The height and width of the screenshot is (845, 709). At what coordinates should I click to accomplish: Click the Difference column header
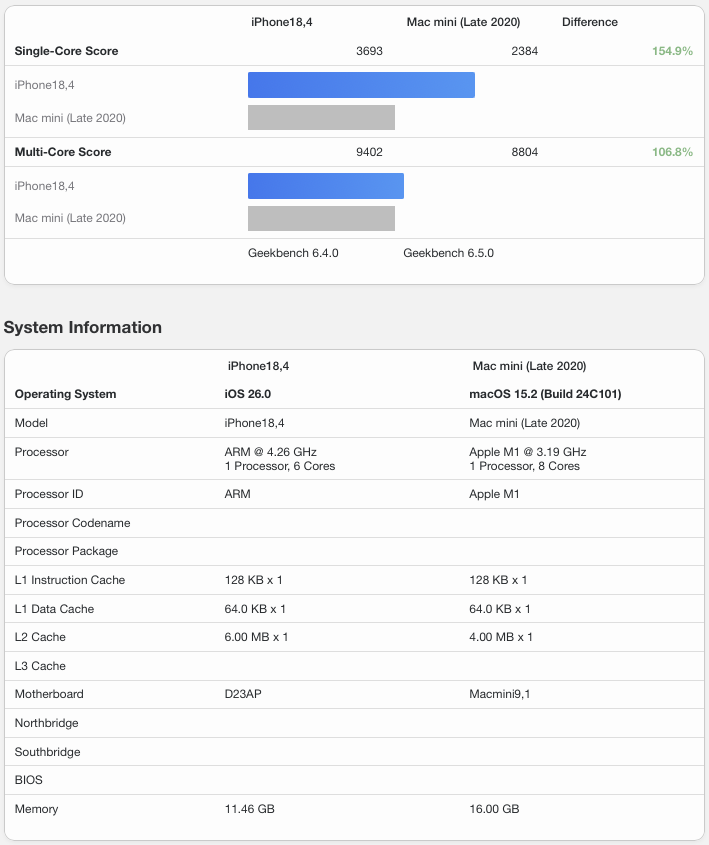coord(589,22)
